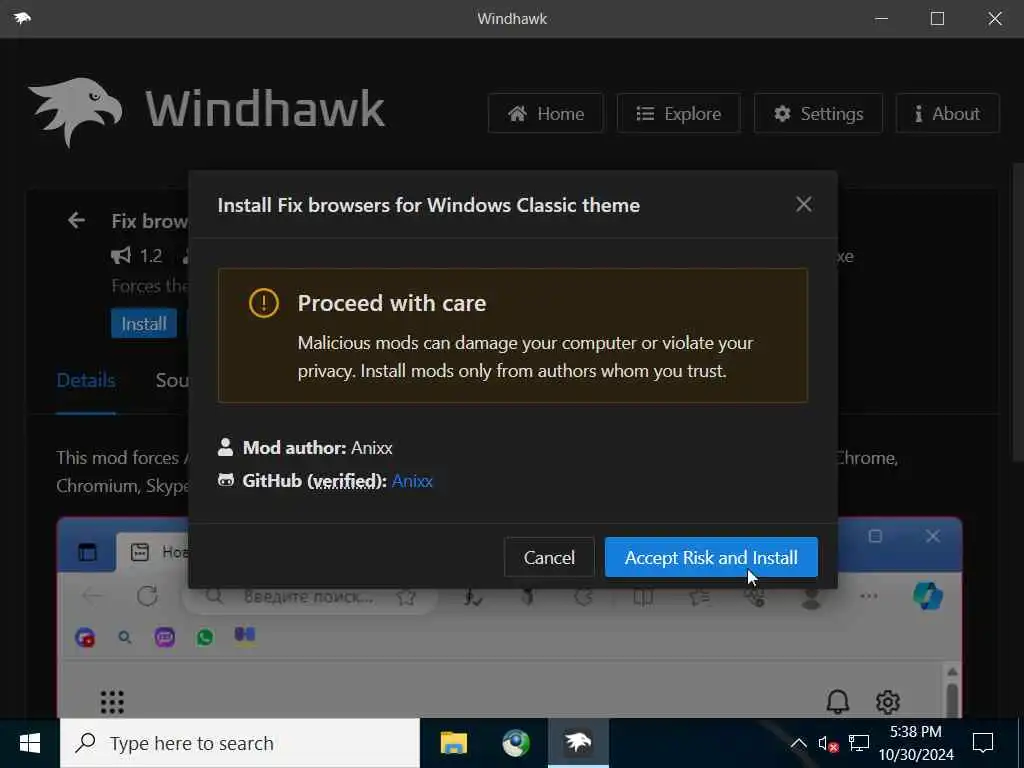Click the Copilot icon in preview image
The image size is (1024, 768).
[927, 596]
